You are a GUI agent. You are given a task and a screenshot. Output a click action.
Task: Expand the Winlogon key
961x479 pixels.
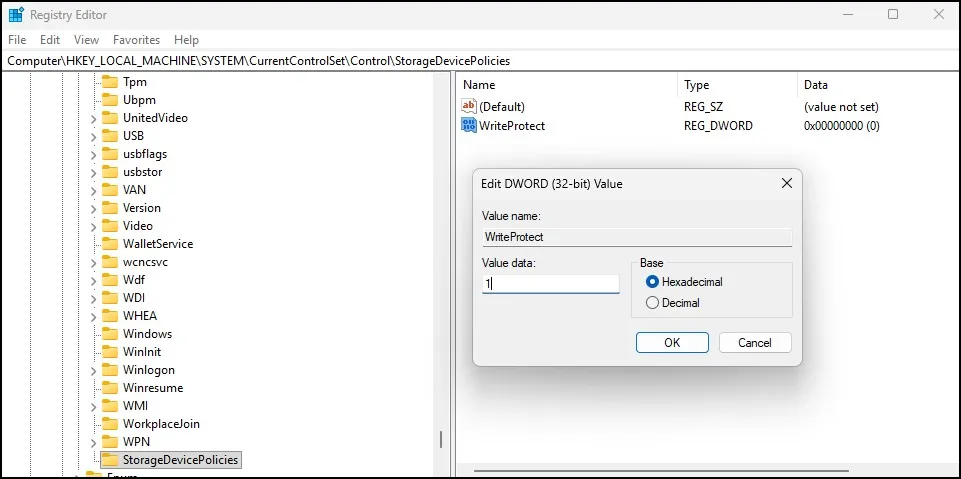93,370
